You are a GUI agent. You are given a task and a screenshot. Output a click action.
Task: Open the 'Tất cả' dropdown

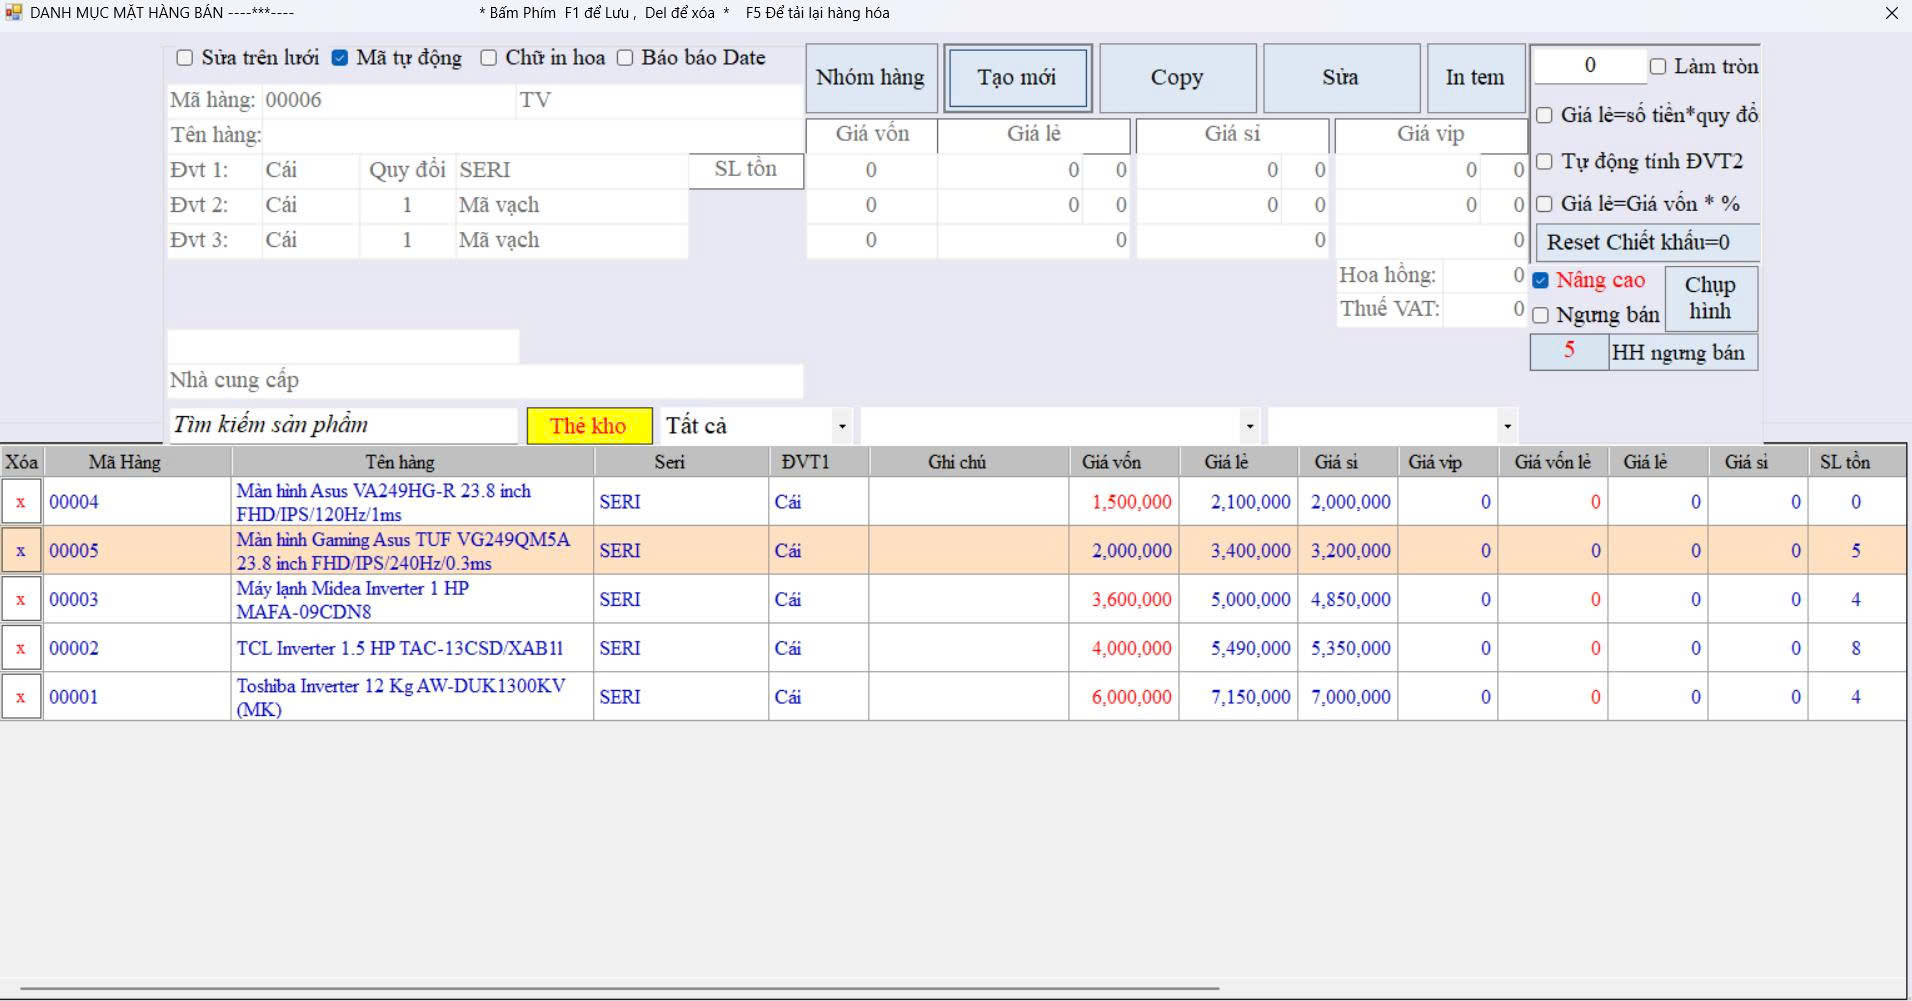pyautogui.click(x=842, y=427)
